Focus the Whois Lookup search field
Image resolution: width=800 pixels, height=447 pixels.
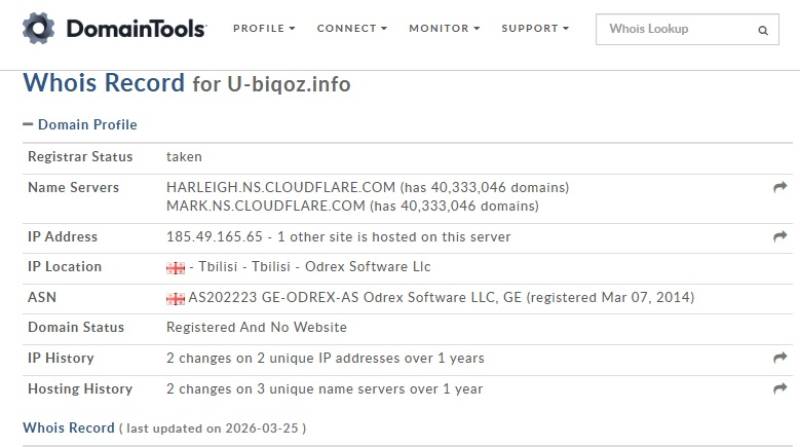tap(687, 29)
